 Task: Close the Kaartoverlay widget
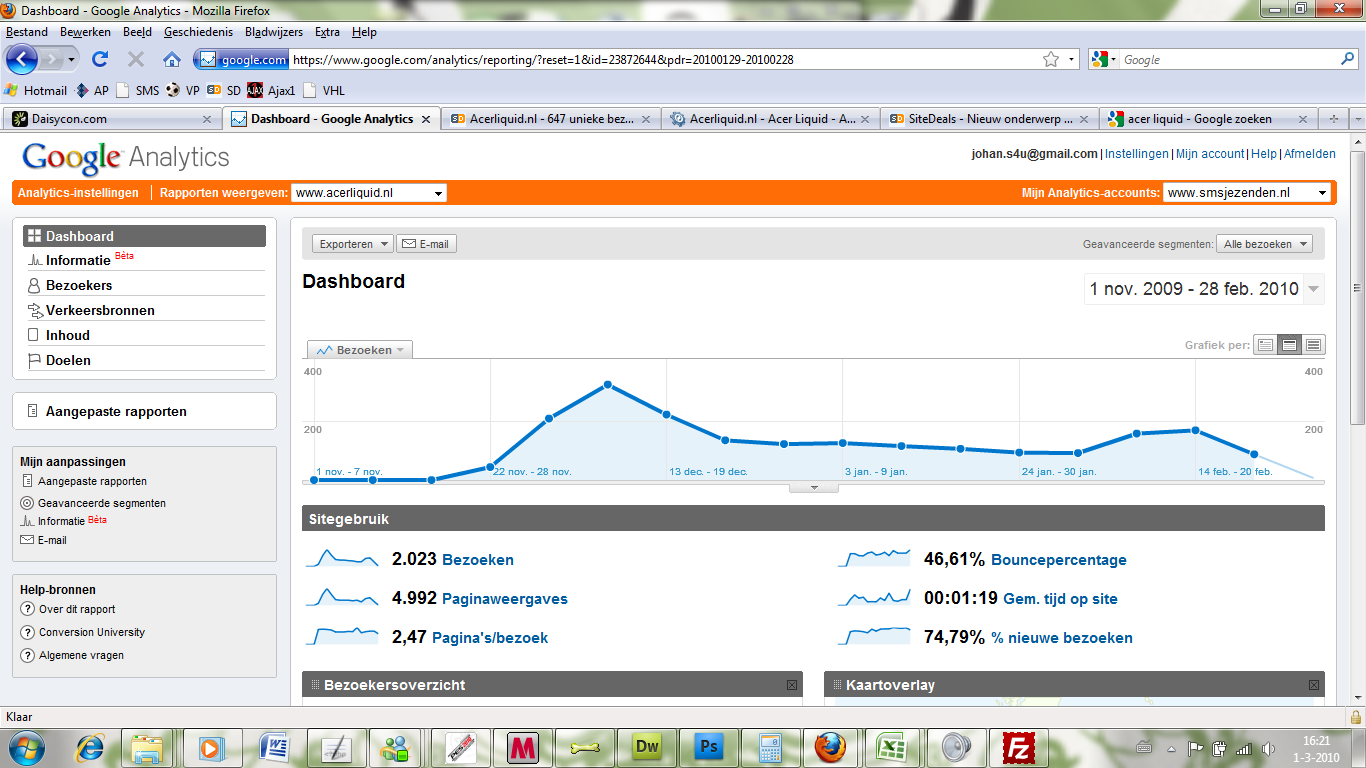click(x=1315, y=685)
